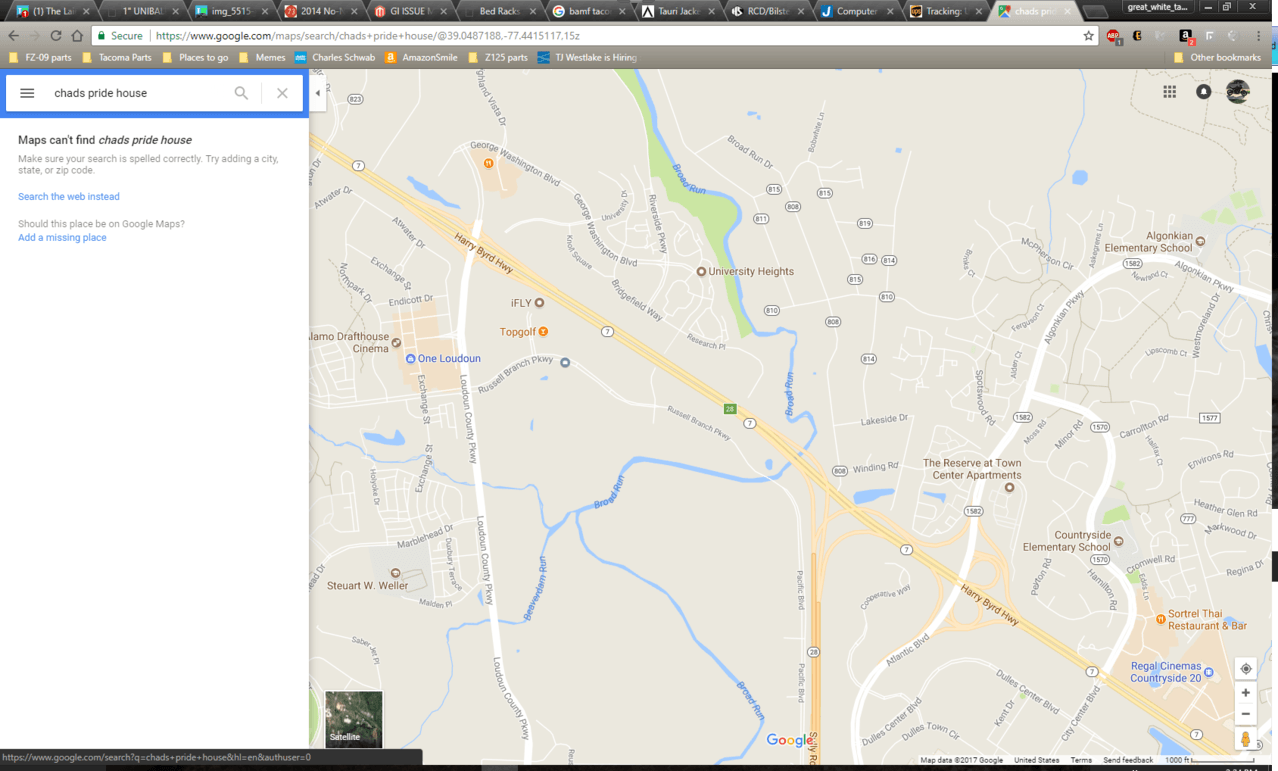The width and height of the screenshot is (1278, 771).
Task: Click the Regal Cinemas Countryside 20 marker
Action: pyautogui.click(x=1208, y=672)
